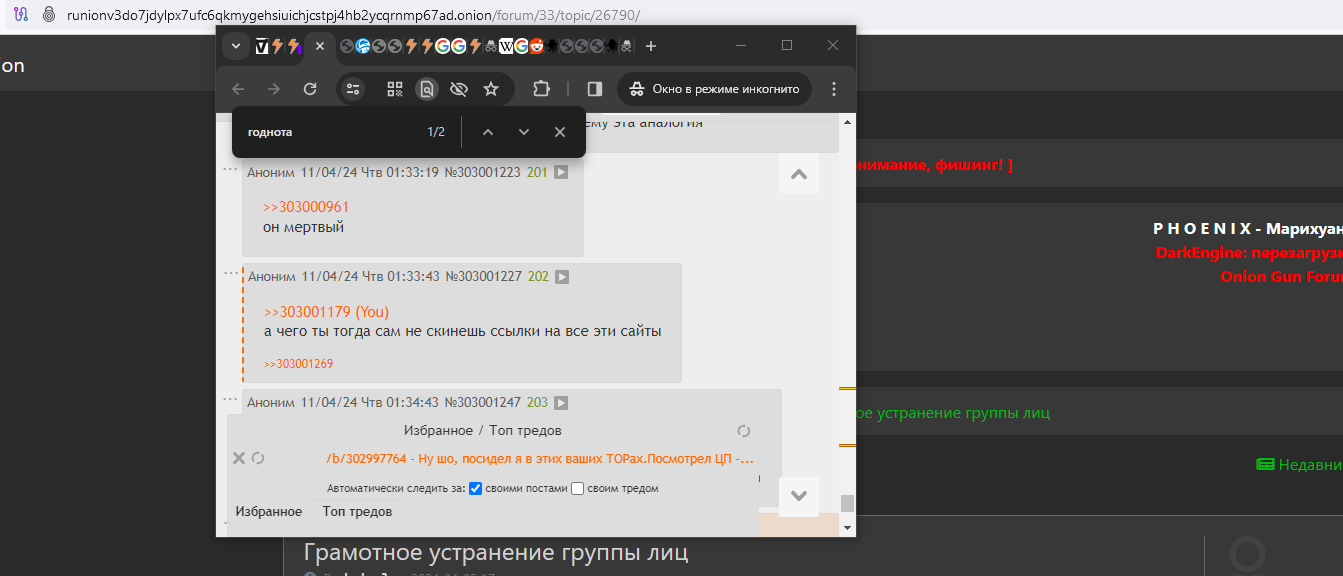The width and height of the screenshot is (1343, 576).
Task: Switch to the Wikipedia tab
Action: click(506, 46)
